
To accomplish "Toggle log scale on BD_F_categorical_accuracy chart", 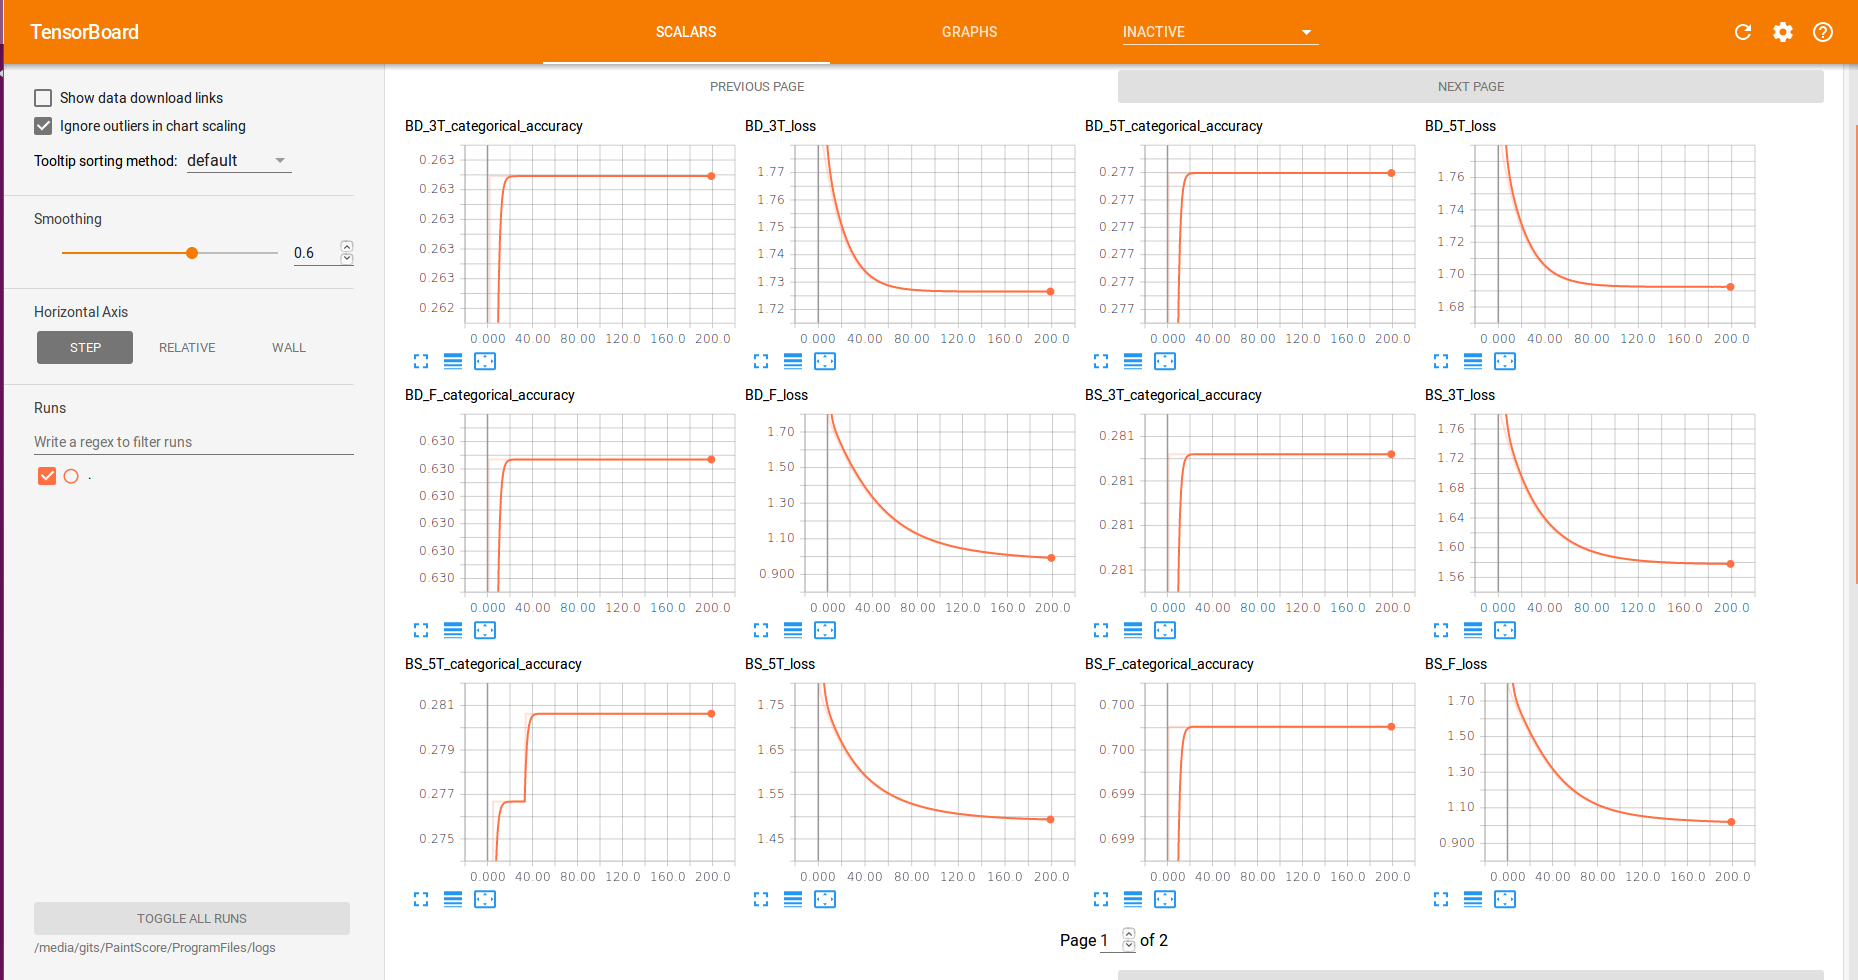I will [453, 630].
